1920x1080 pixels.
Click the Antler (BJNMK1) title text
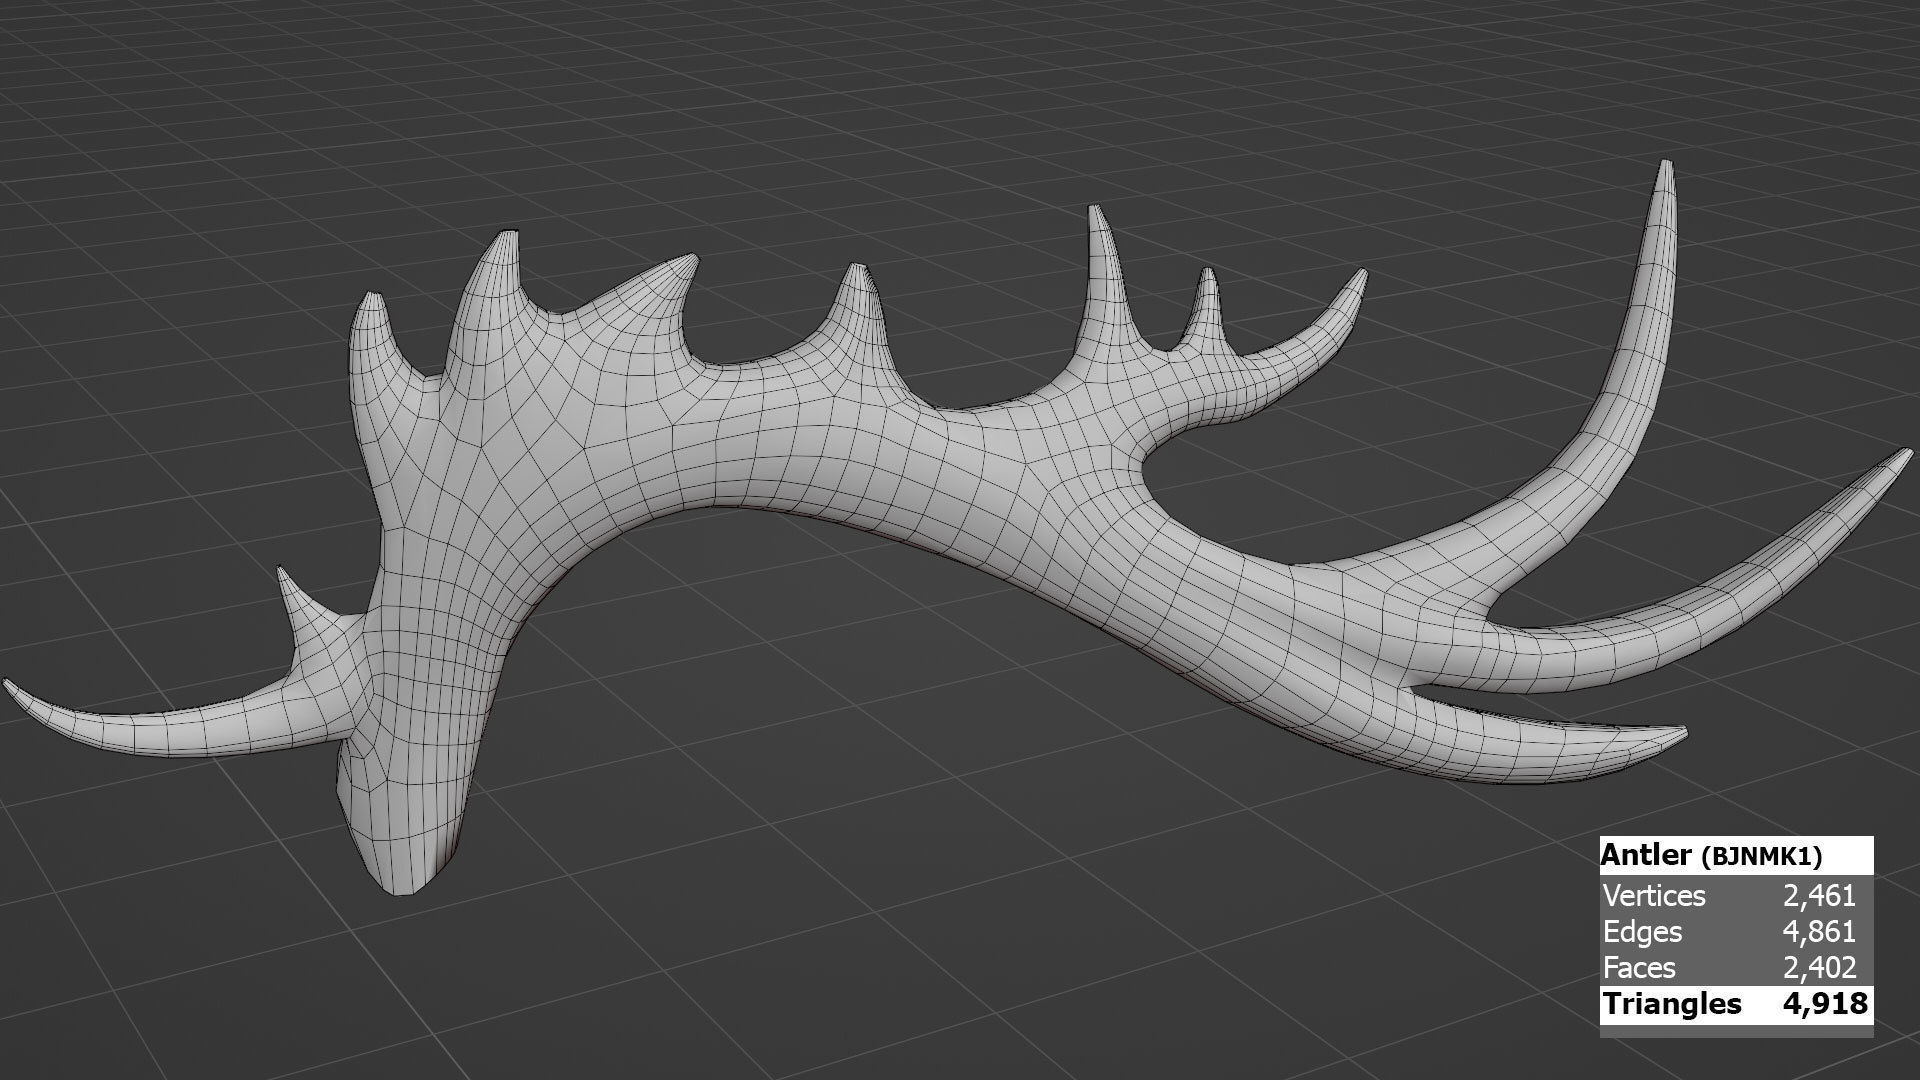(x=1711, y=855)
